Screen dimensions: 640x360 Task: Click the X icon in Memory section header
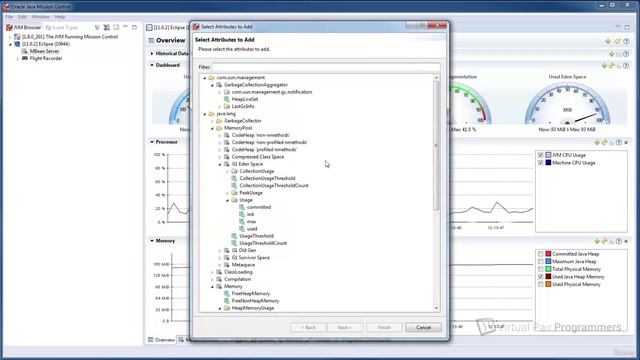click(626, 241)
